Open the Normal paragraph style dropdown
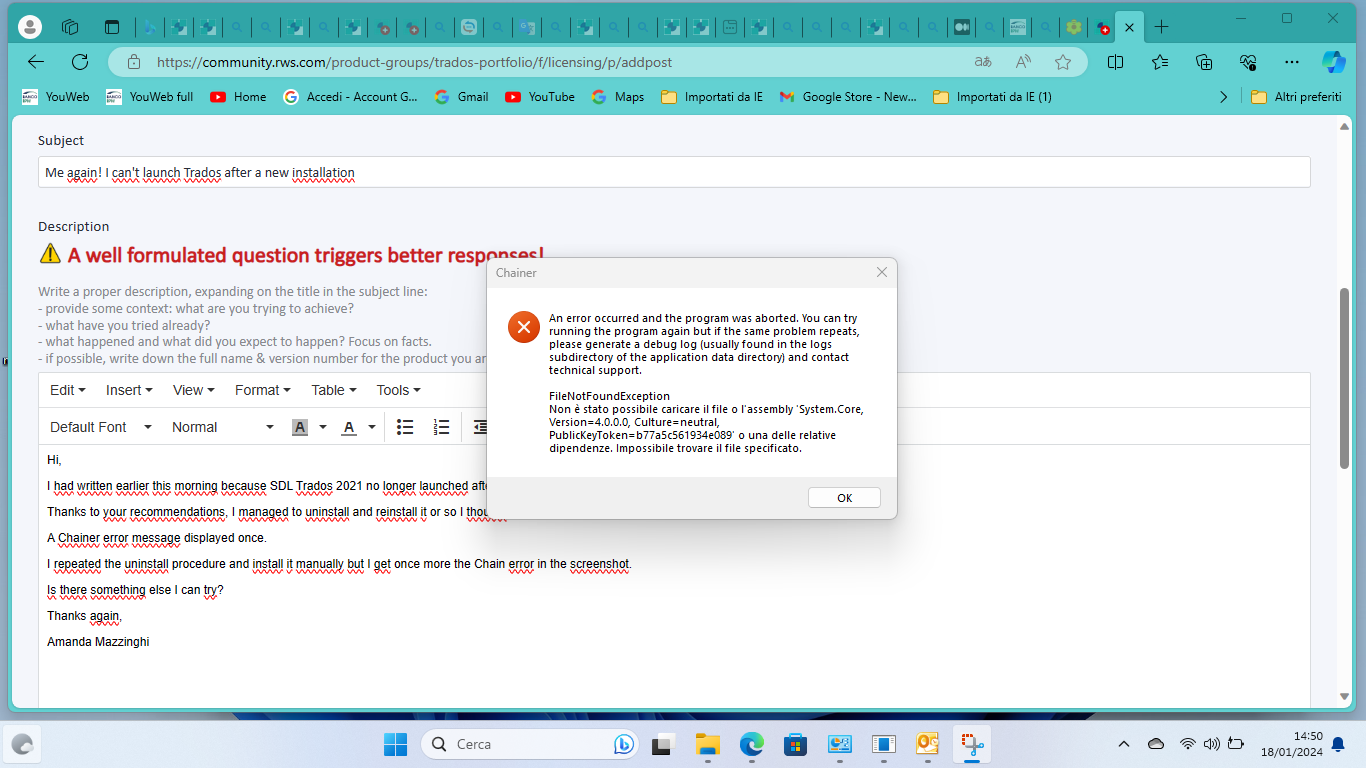 [x=223, y=427]
